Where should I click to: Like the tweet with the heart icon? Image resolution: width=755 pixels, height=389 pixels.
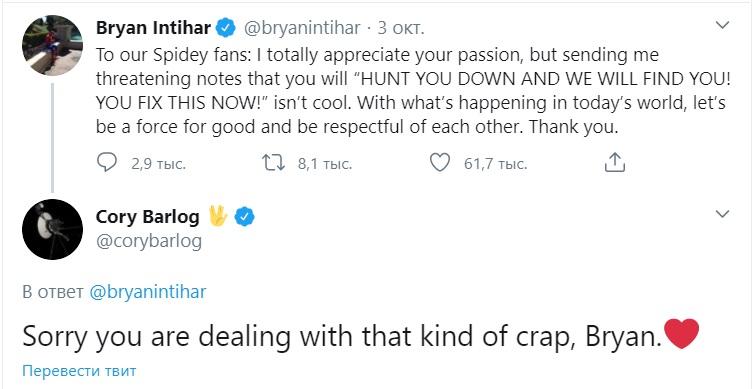click(x=439, y=163)
